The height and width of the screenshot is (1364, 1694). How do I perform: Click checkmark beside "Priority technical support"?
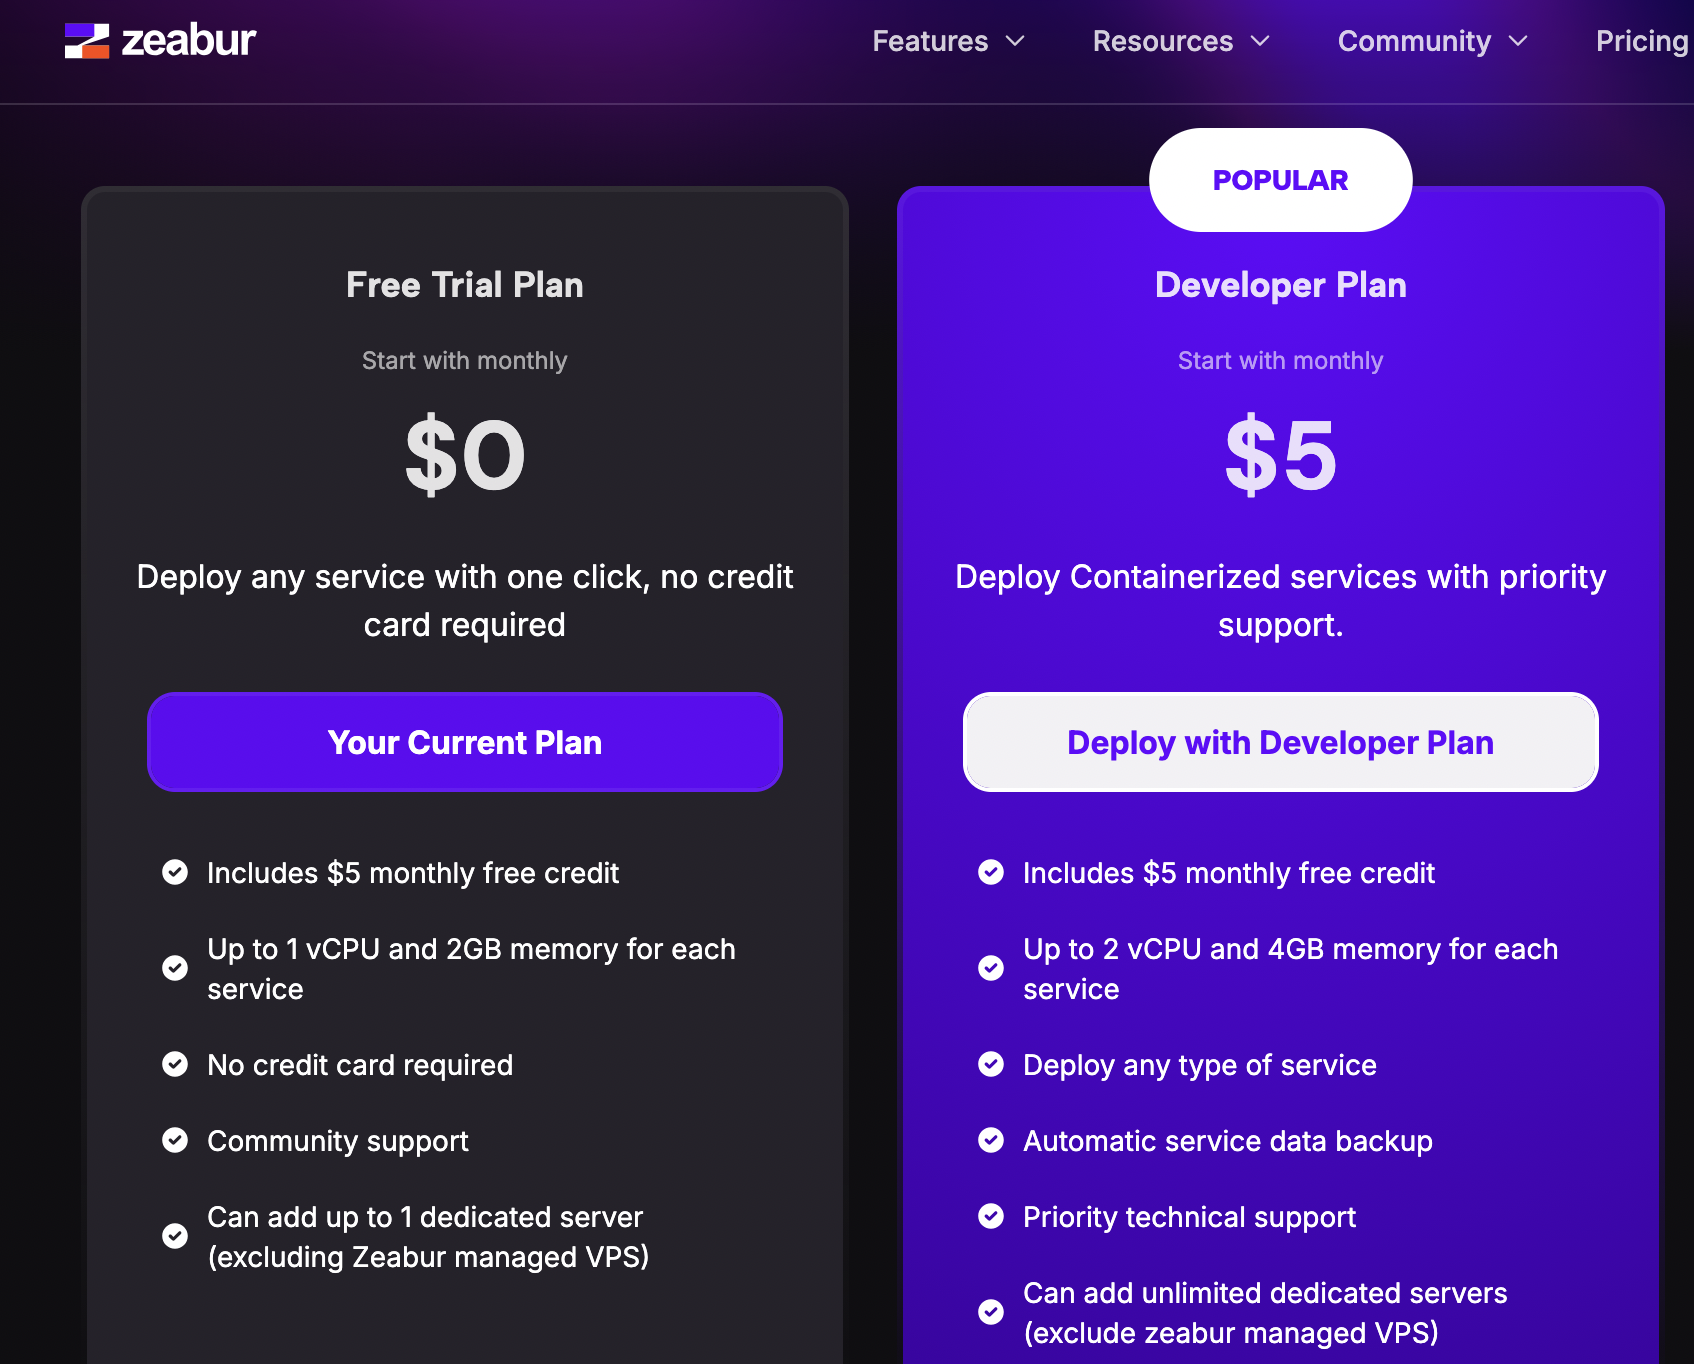991,1216
